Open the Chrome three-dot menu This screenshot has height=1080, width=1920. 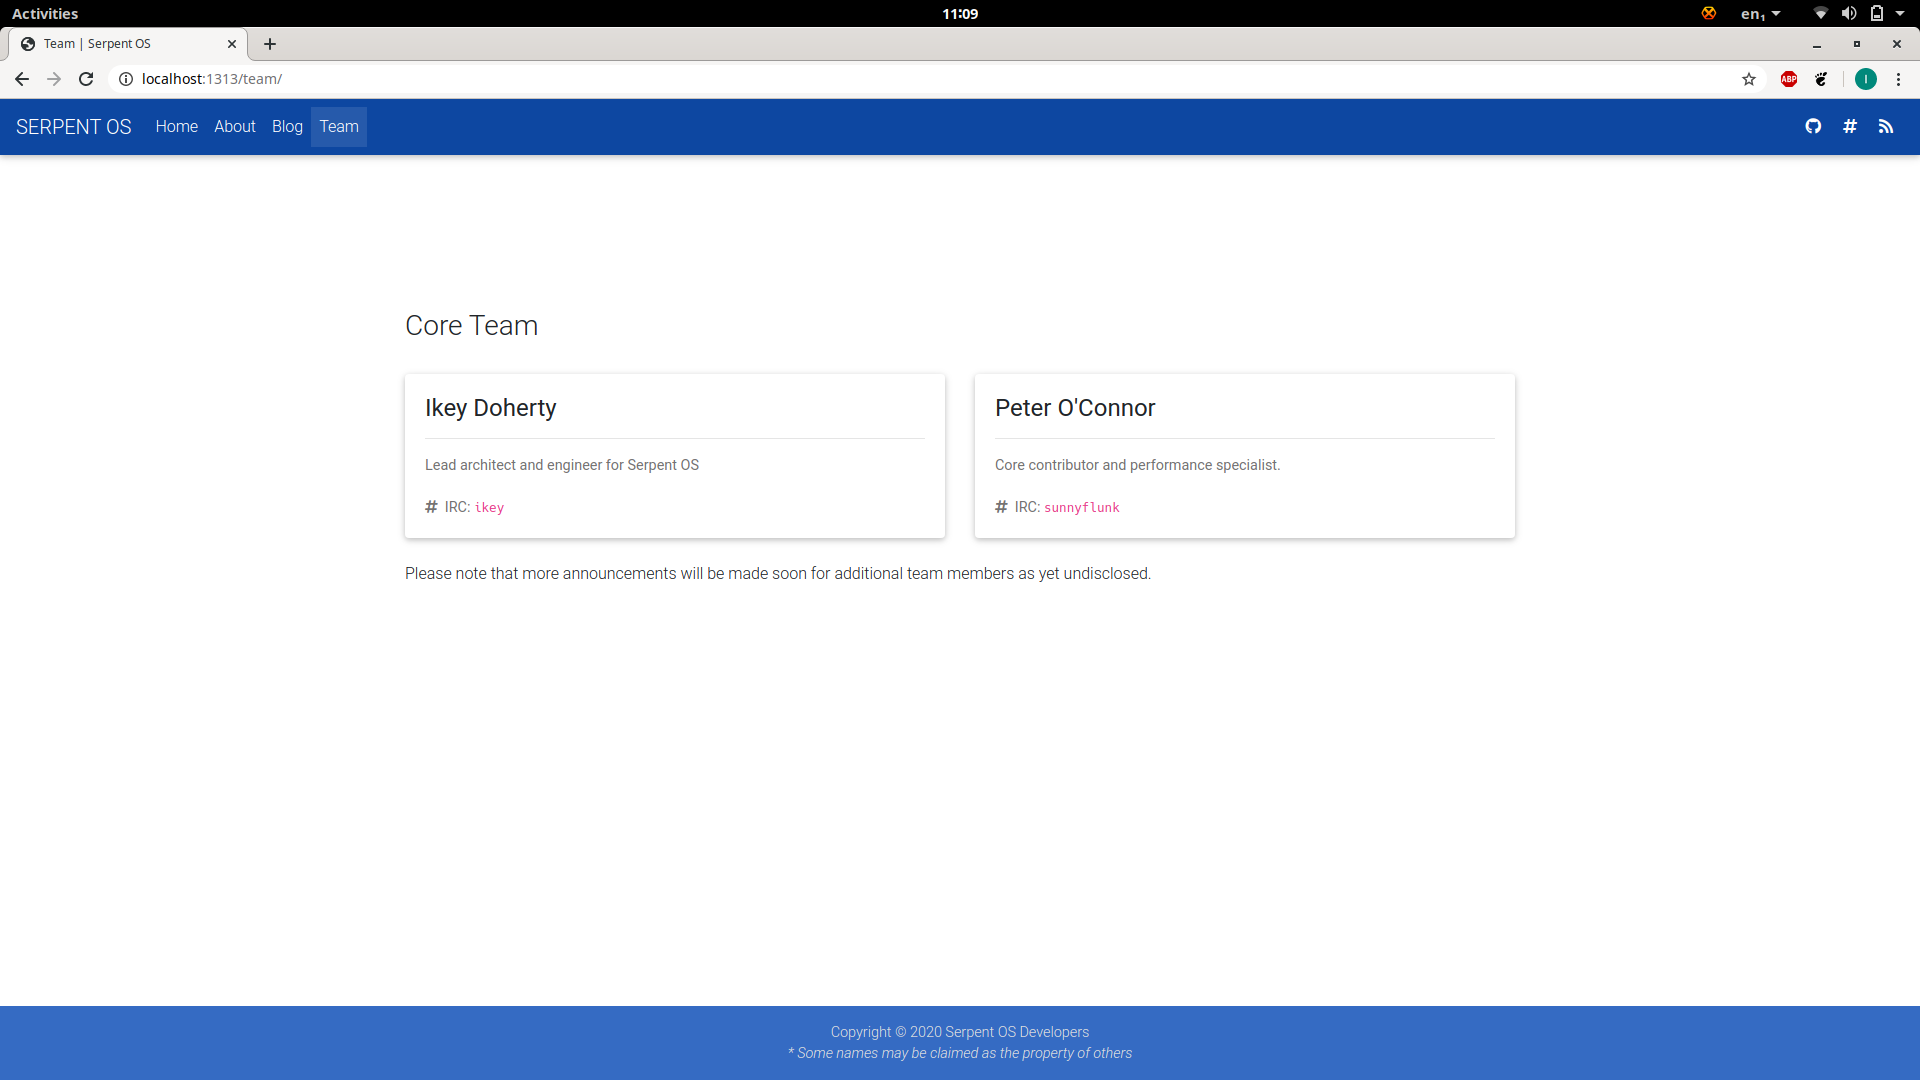pos(1898,79)
